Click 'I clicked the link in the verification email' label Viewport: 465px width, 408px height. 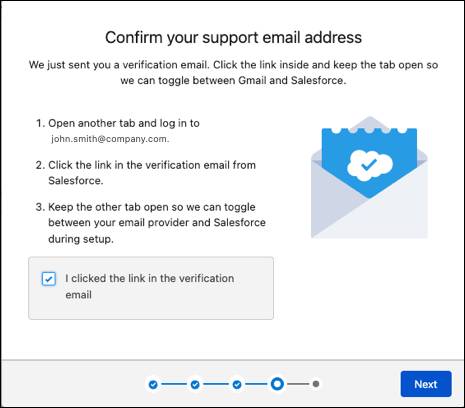[150, 286]
